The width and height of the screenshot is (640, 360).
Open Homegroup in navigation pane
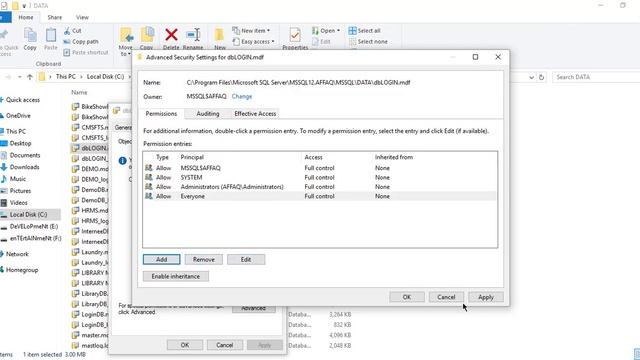[x=22, y=270]
